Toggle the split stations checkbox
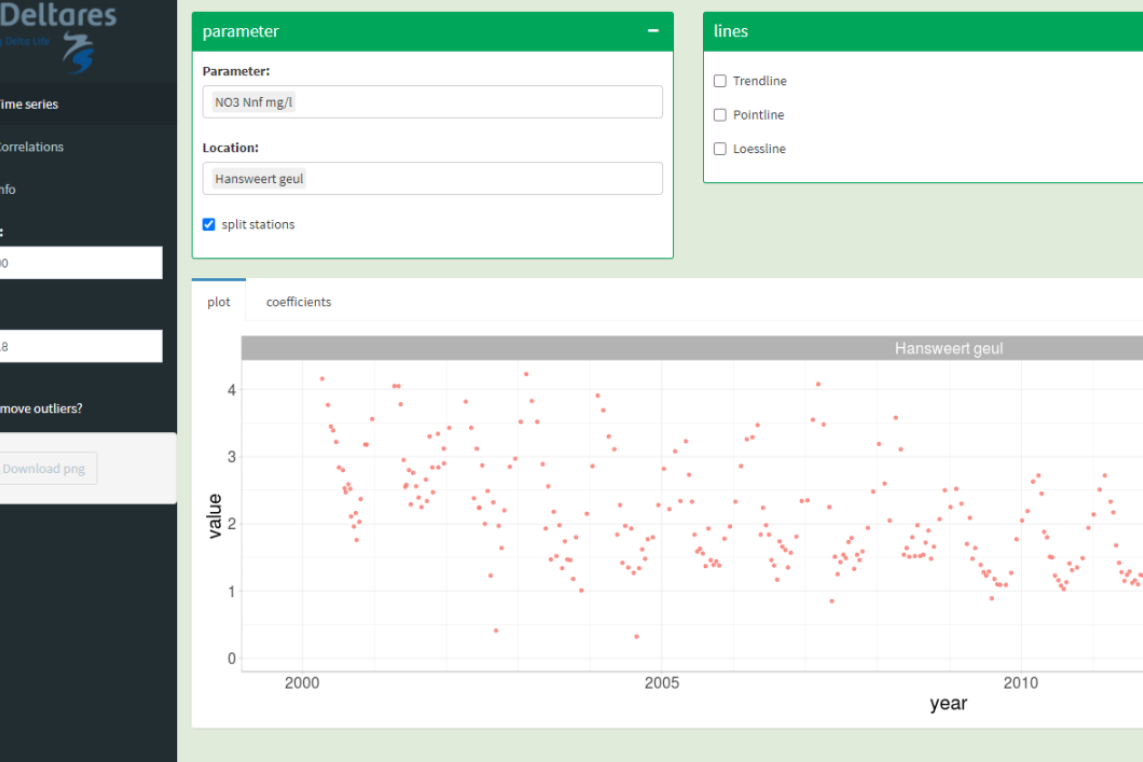The width and height of the screenshot is (1143, 762). [209, 225]
